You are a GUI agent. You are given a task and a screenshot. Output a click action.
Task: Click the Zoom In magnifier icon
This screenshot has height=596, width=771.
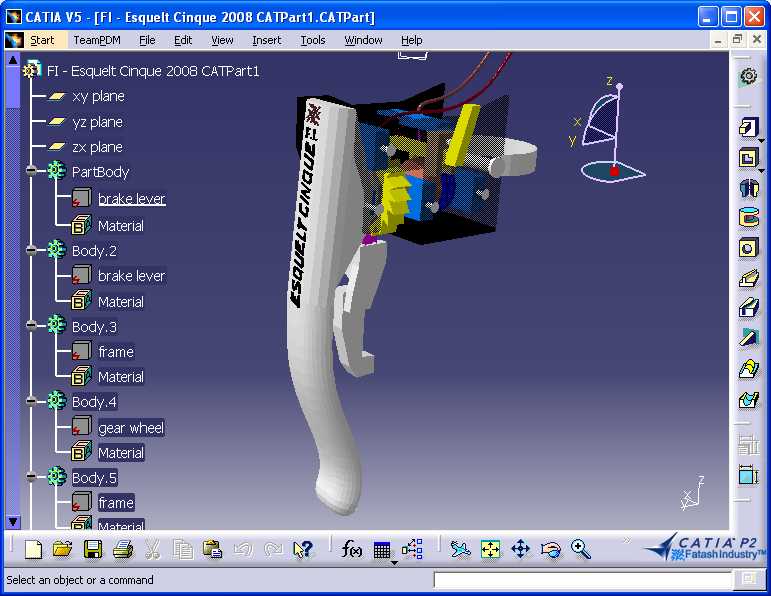(581, 549)
